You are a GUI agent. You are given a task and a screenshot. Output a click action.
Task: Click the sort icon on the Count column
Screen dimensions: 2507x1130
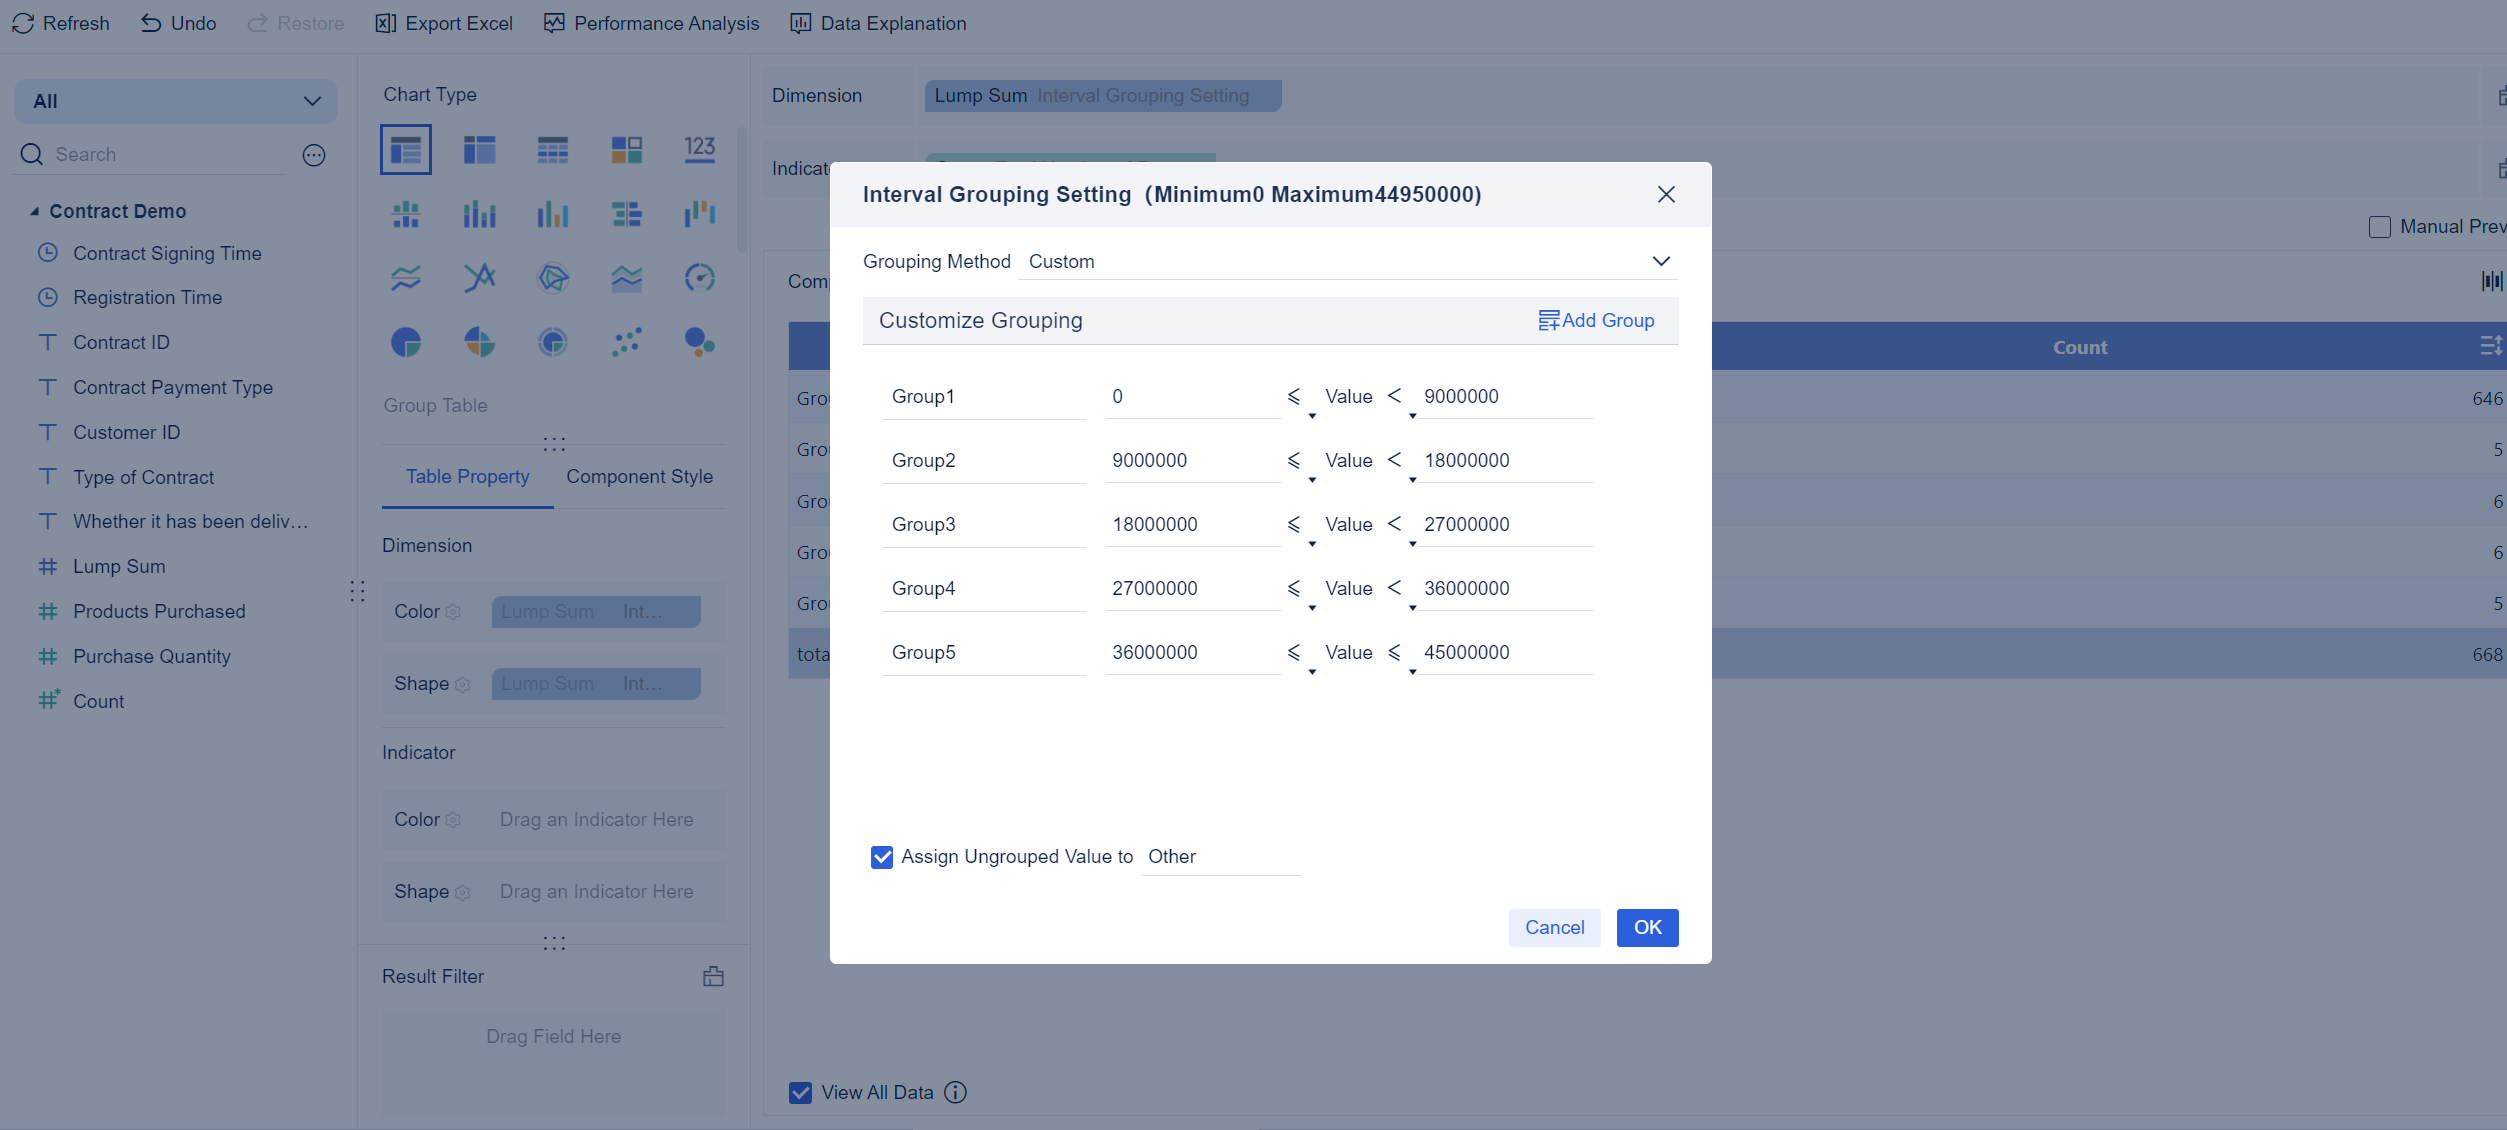[2489, 346]
